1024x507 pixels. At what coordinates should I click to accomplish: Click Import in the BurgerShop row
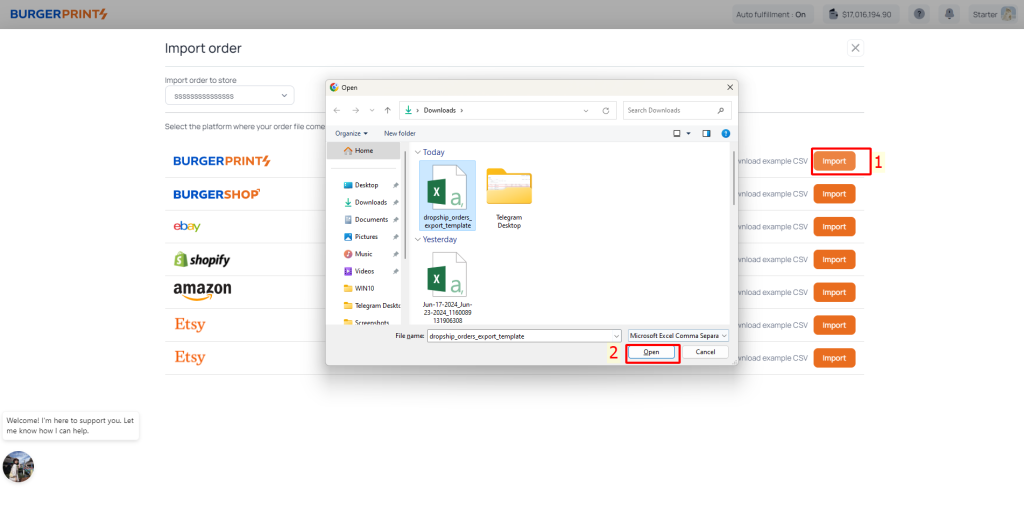click(834, 194)
